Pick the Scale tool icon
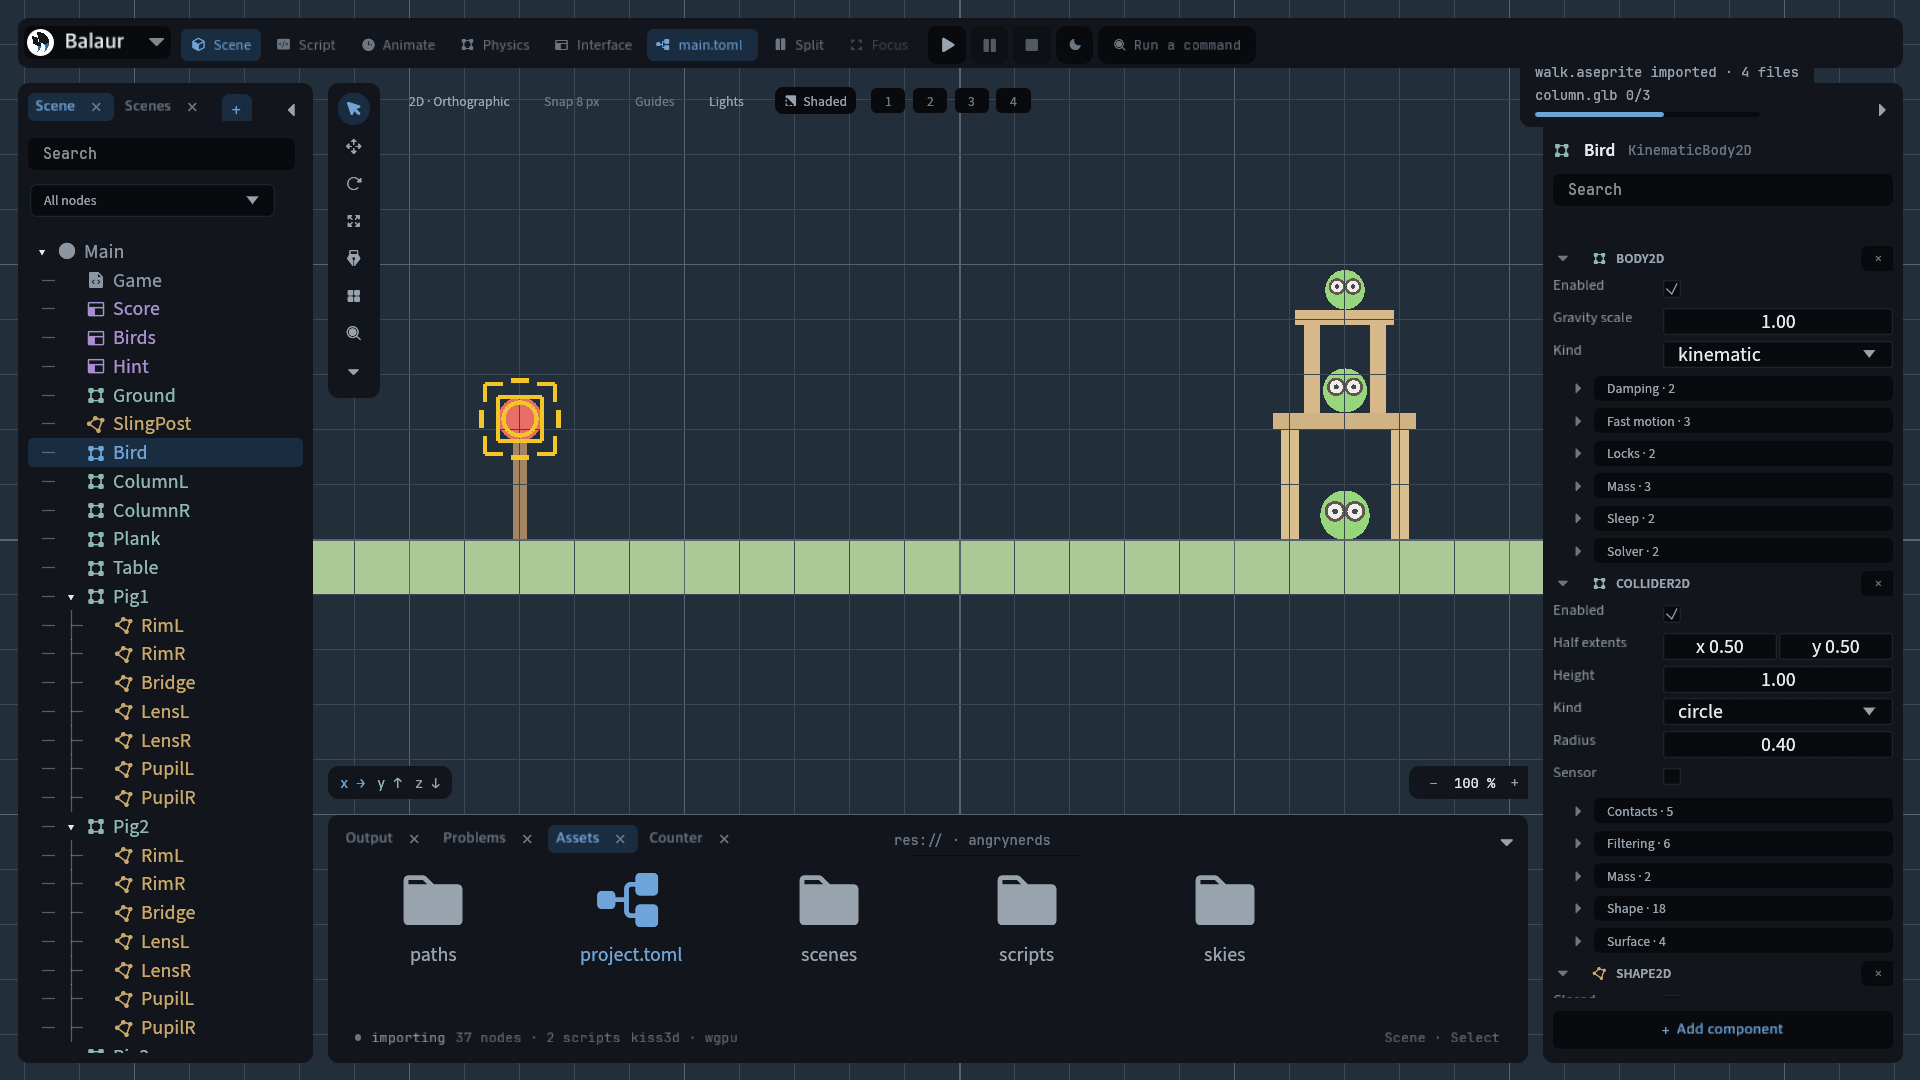 click(354, 221)
